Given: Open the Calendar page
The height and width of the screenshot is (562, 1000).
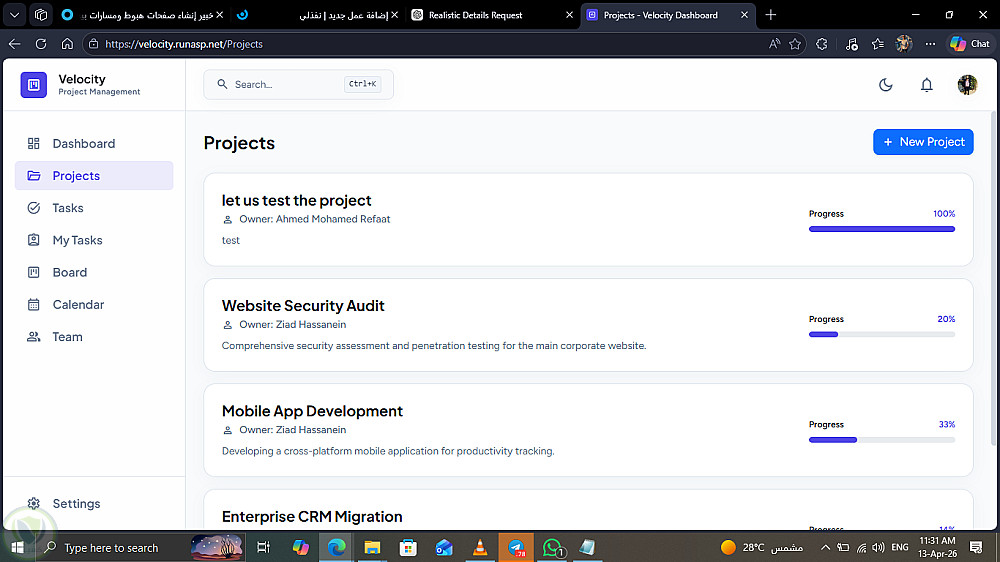Looking at the screenshot, I should click(x=94, y=304).
